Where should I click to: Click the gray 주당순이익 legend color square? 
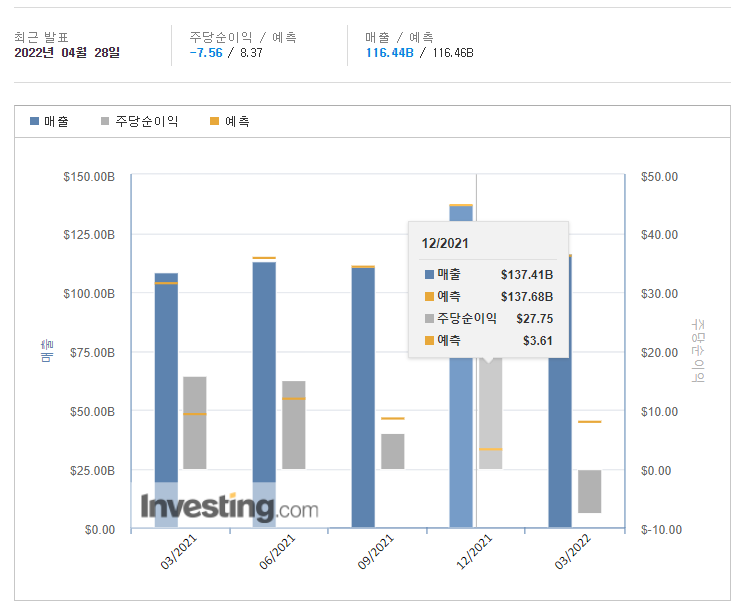(x=105, y=121)
